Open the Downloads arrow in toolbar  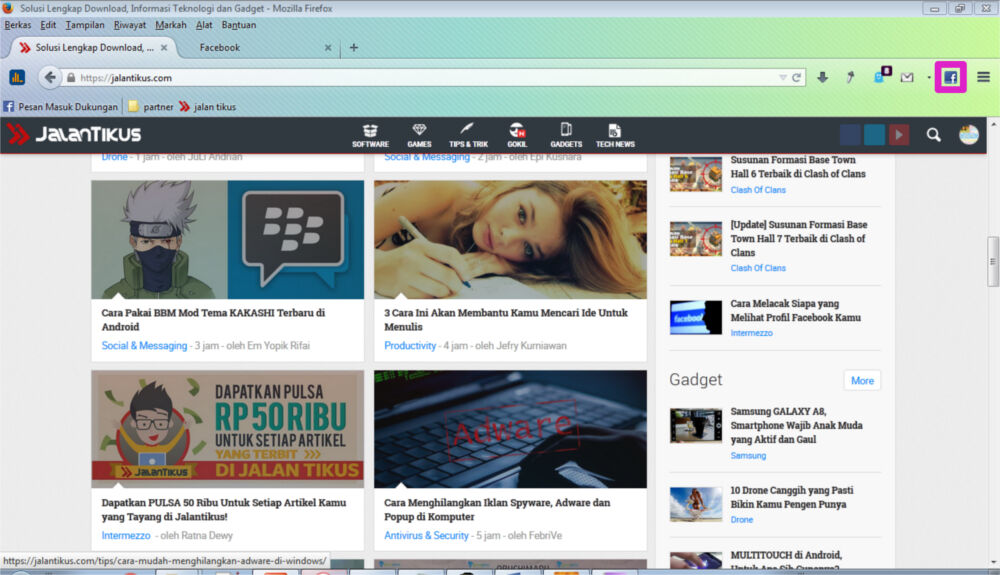(822, 77)
